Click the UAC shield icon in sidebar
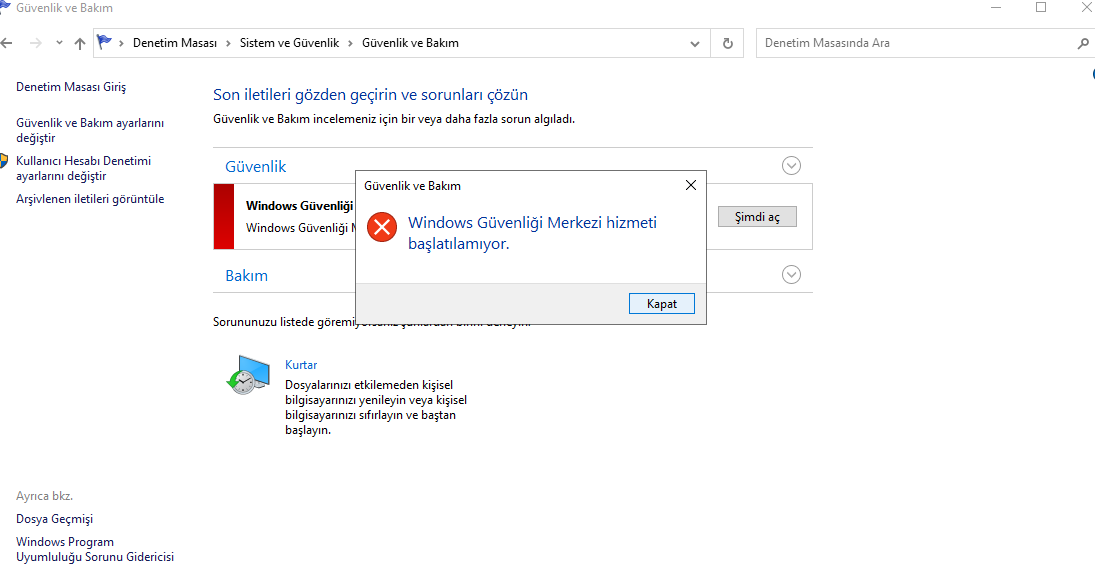Screen dimensions: 1095x584 point(3,161)
